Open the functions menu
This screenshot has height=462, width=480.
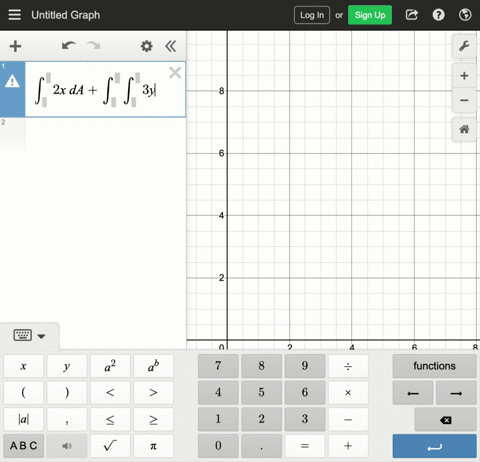434,366
